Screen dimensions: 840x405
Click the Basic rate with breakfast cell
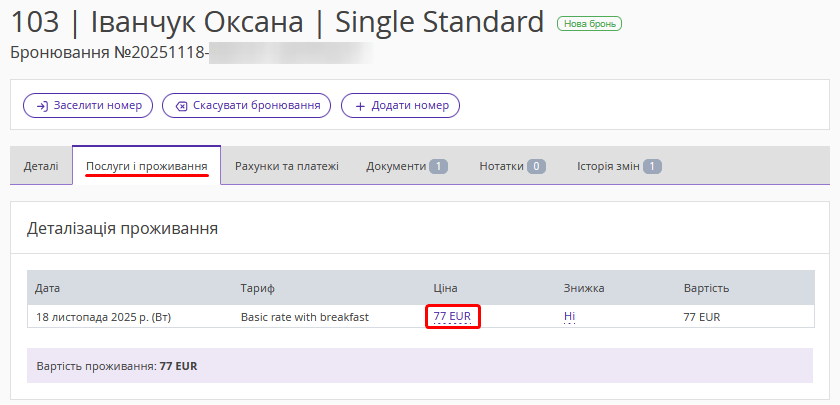pos(305,317)
